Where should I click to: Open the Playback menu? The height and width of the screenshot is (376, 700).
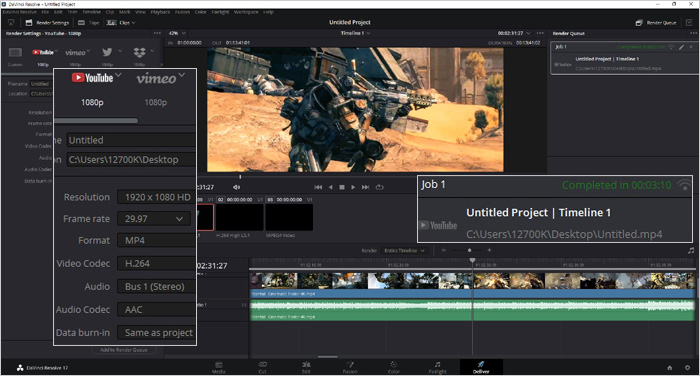(160, 12)
